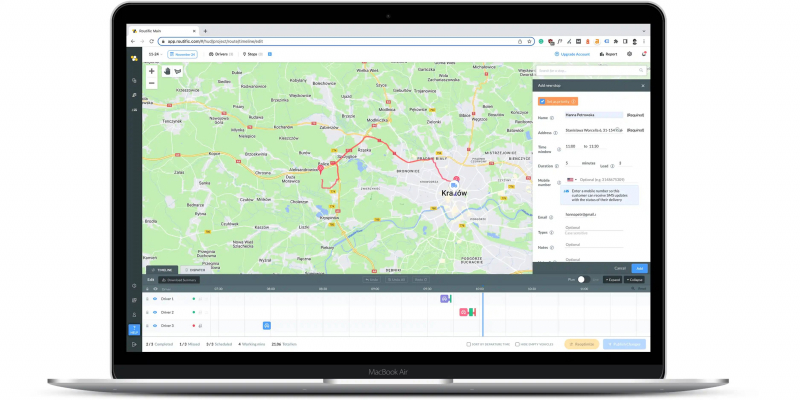This screenshot has height=400, width=800.
Task: Click the Routific logo in sidebar
Action: (133, 55)
